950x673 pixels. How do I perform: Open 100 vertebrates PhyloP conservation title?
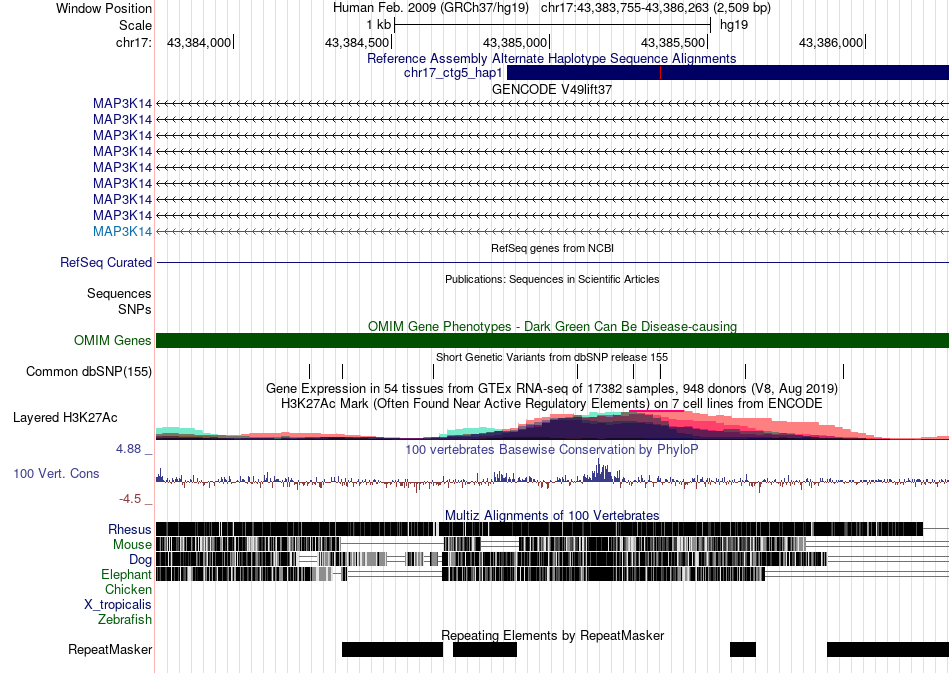pos(552,449)
